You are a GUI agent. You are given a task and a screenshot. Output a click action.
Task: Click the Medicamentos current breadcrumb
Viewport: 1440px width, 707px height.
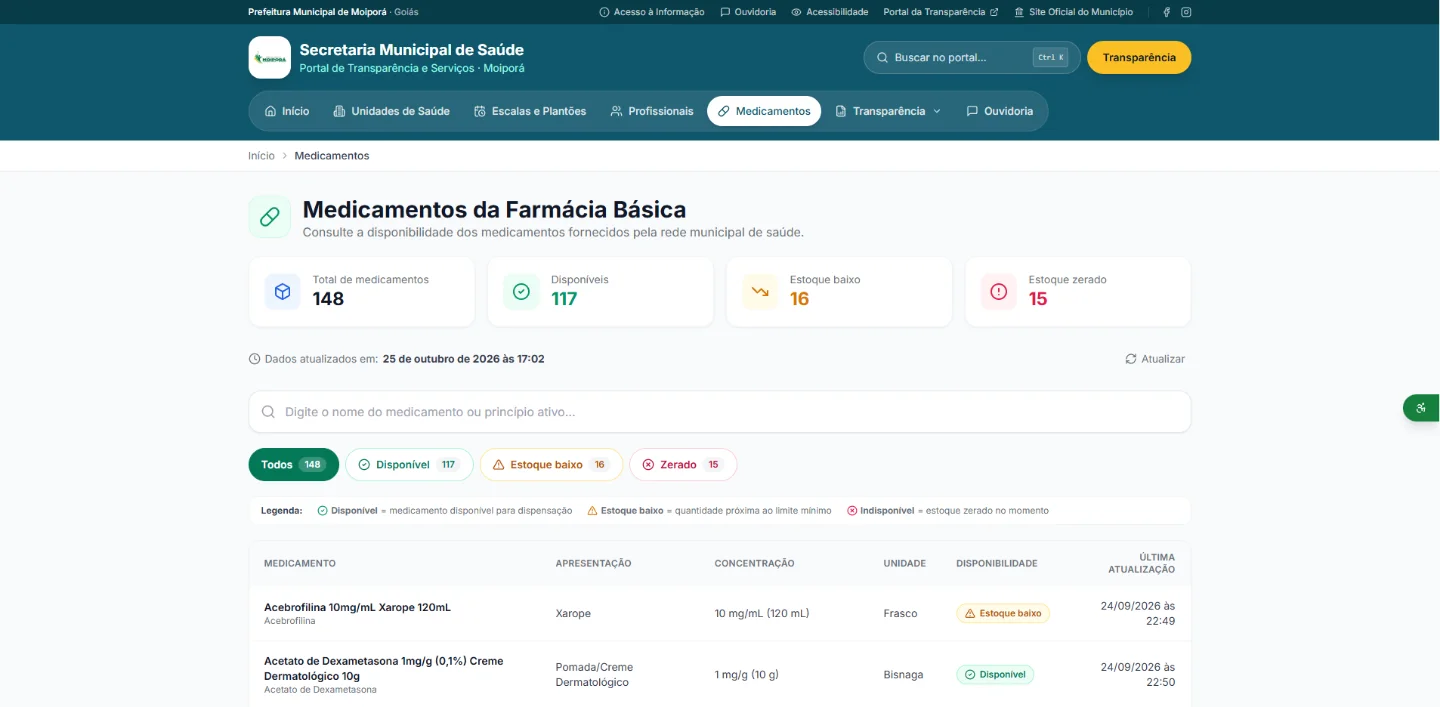(332, 156)
